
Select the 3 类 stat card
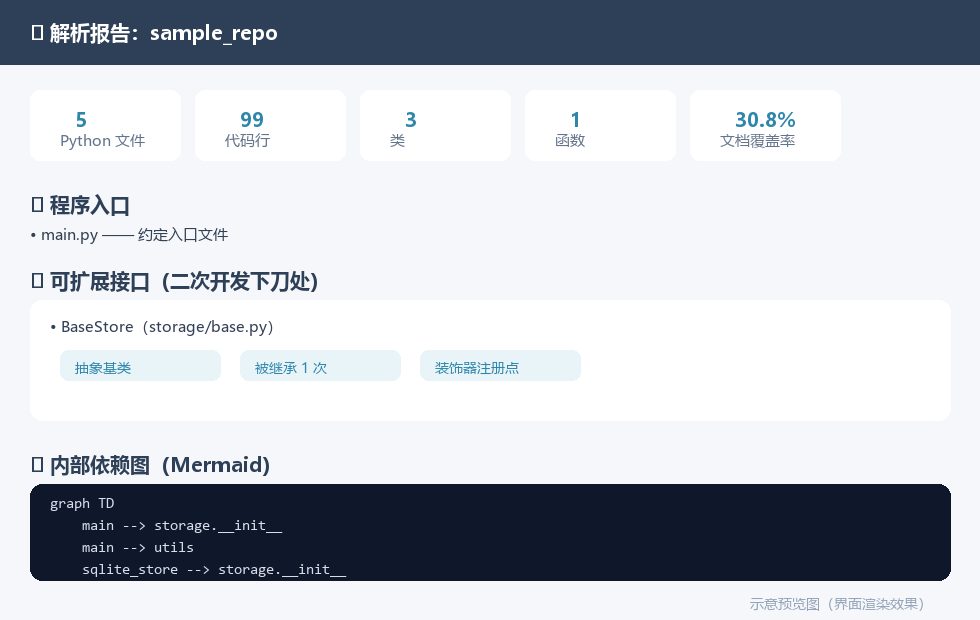click(436, 126)
